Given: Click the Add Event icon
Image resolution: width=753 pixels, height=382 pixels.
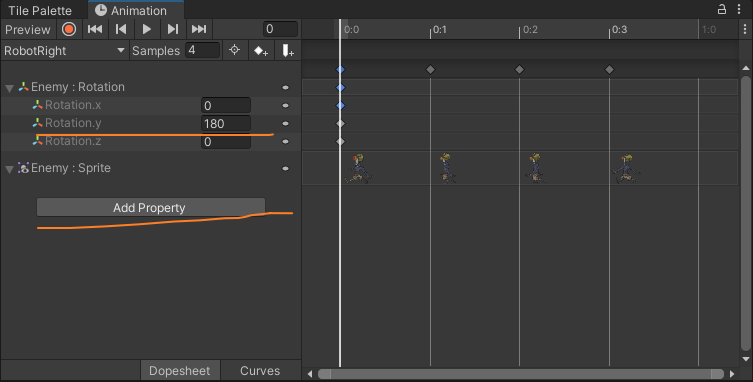Looking at the screenshot, I should coord(288,50).
